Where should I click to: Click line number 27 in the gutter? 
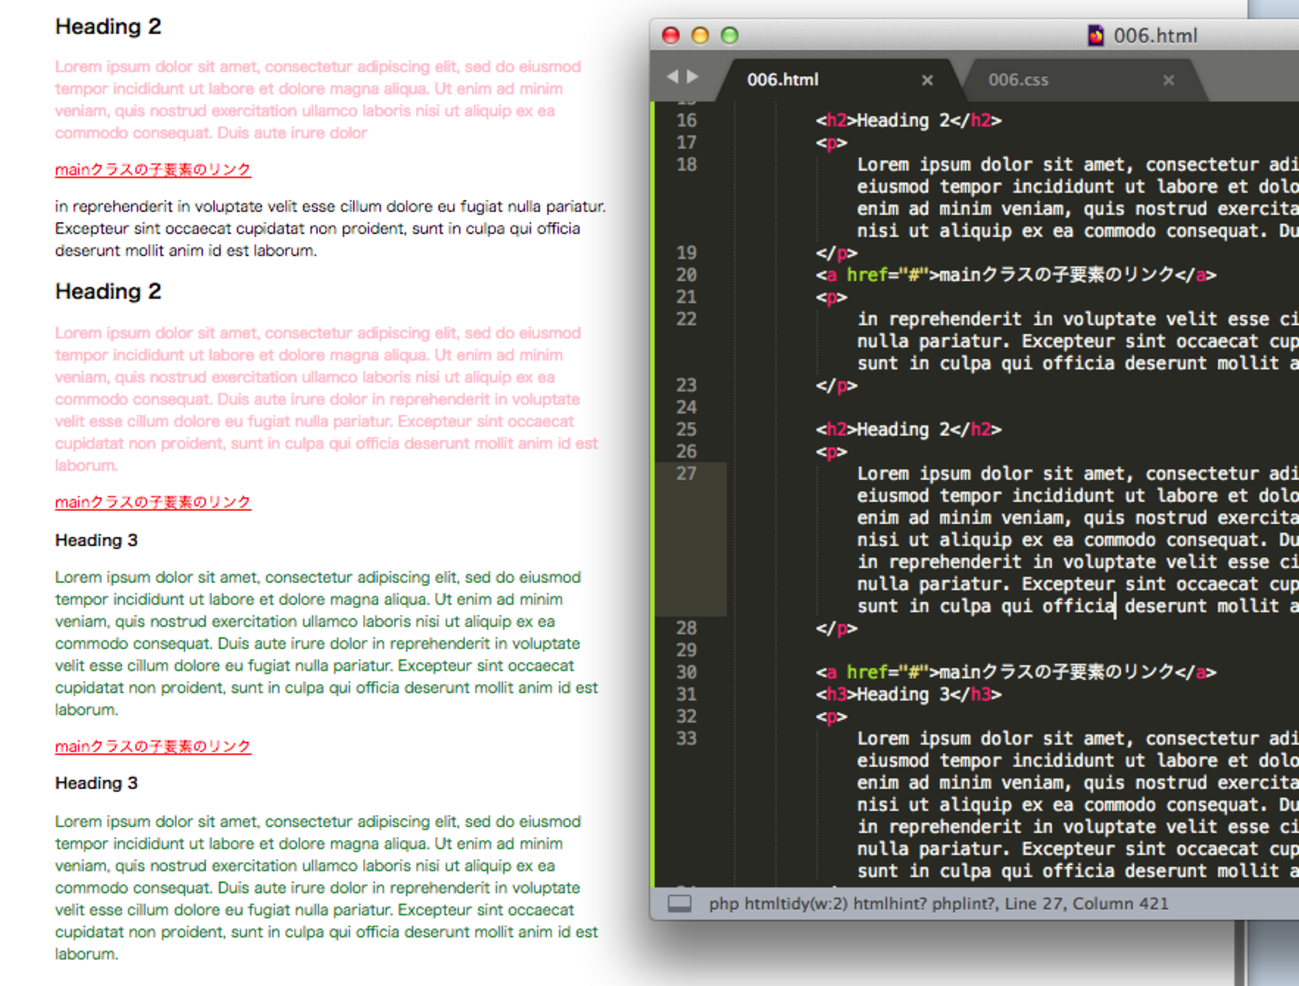pos(686,474)
